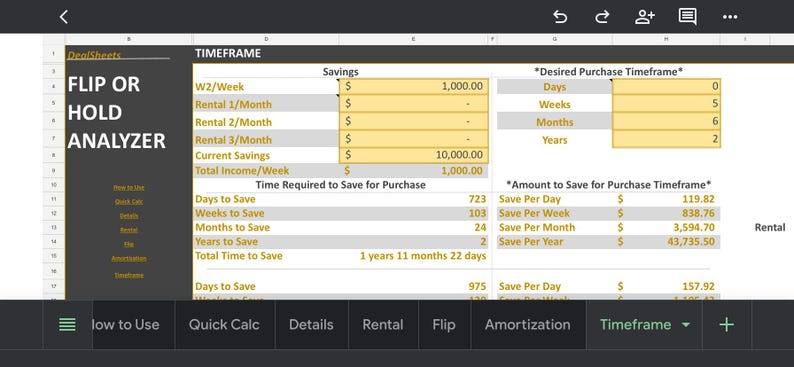The height and width of the screenshot is (367, 794).
Task: Select the Save Per Week 838.76 value
Action: tap(698, 213)
